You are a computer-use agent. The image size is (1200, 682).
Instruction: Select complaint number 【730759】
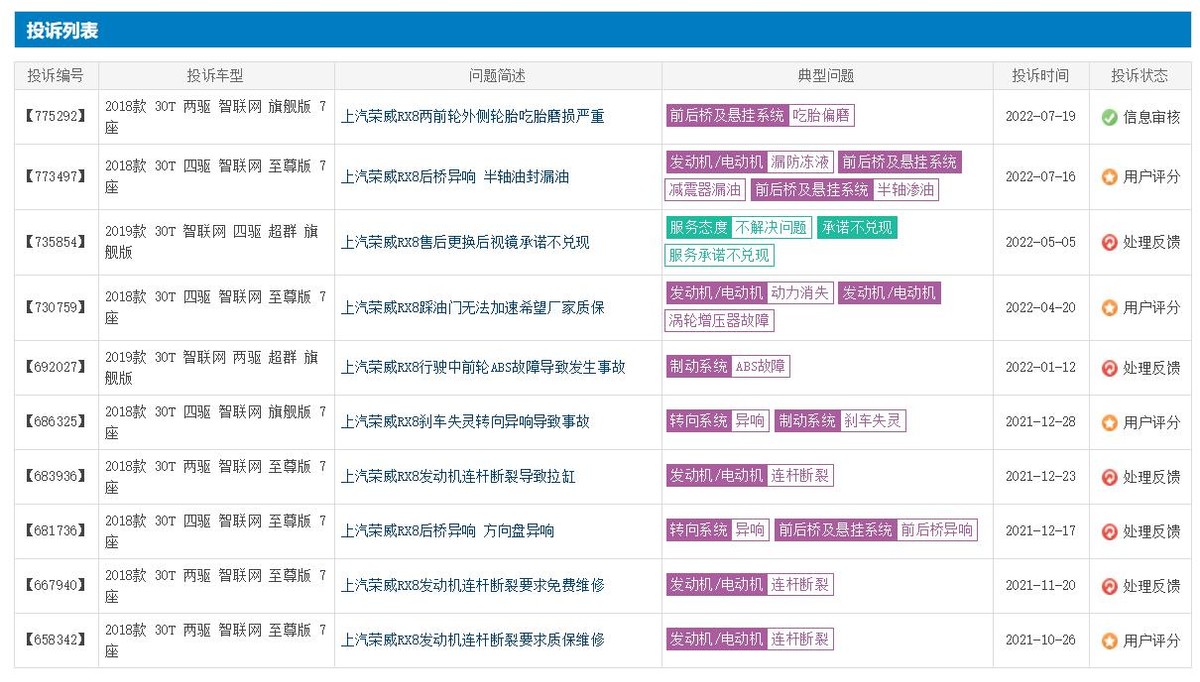tap(56, 308)
